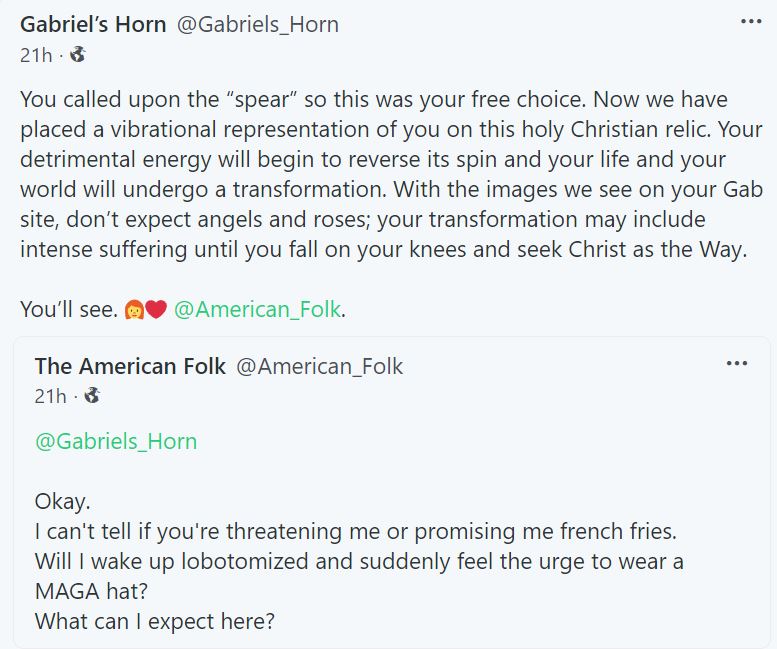This screenshot has height=649, width=777.
Task: Click the @Gabriels_Horn handle in the post header
Action: coord(258,24)
